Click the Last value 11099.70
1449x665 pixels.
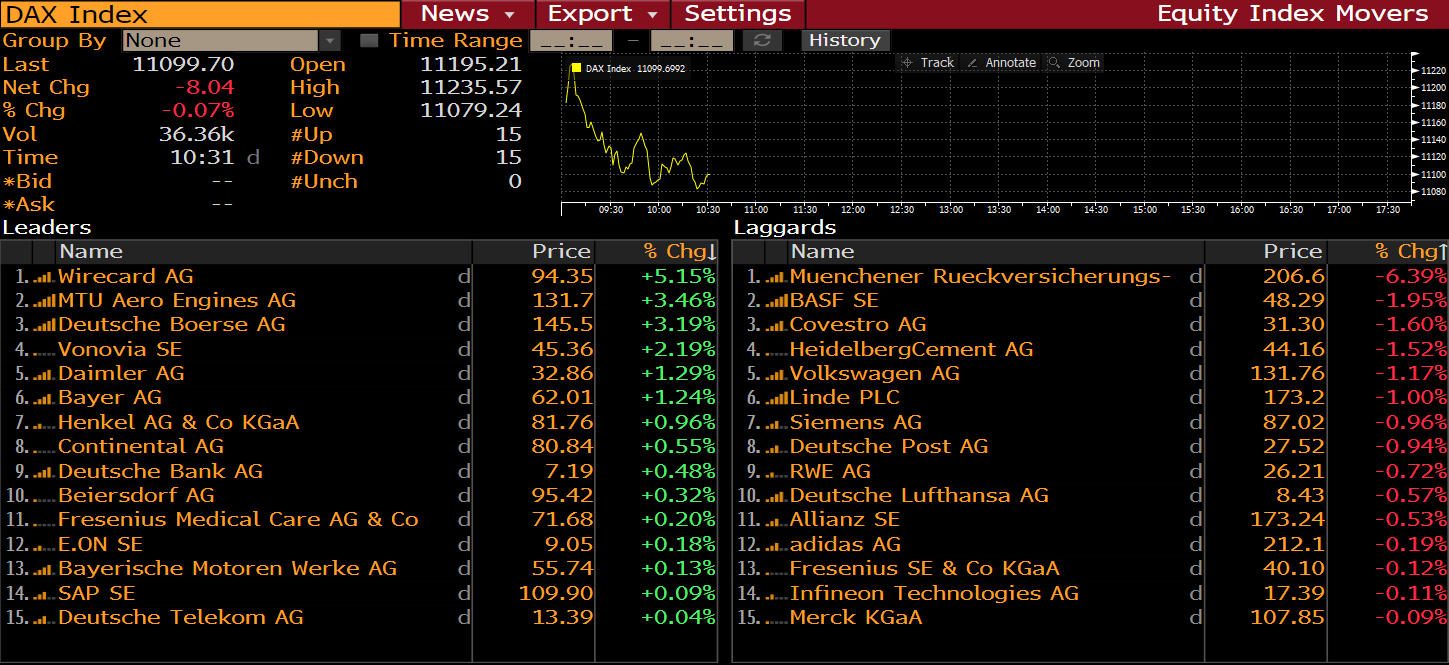coord(183,64)
